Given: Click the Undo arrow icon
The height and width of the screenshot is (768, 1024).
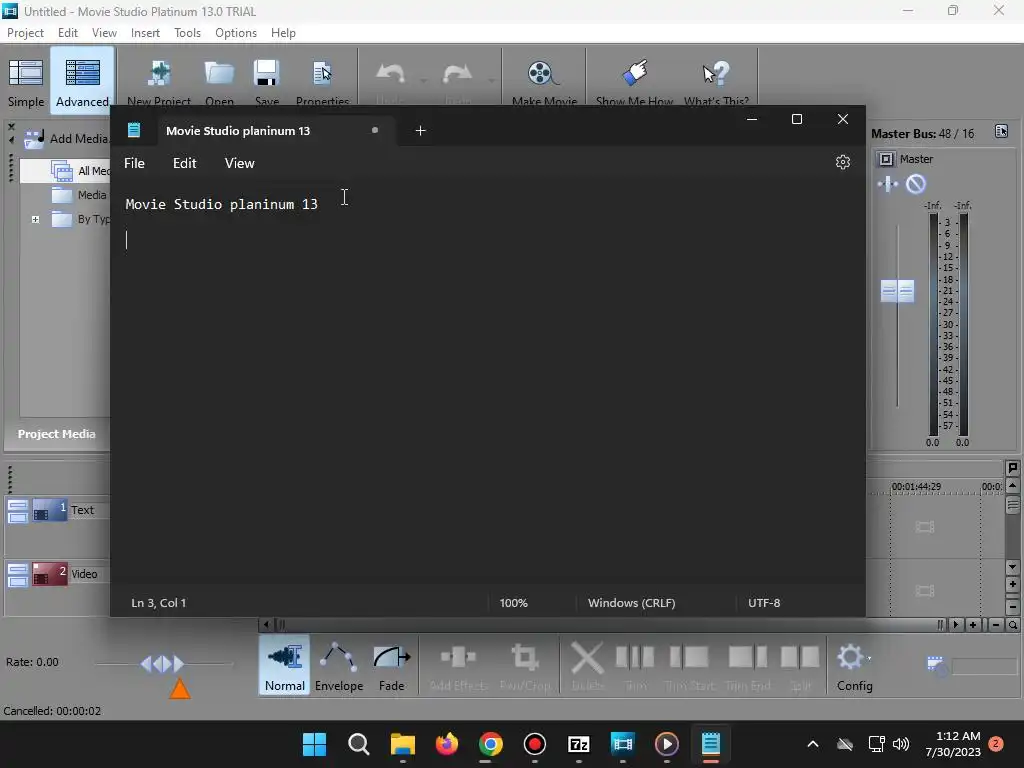Looking at the screenshot, I should click(391, 74).
